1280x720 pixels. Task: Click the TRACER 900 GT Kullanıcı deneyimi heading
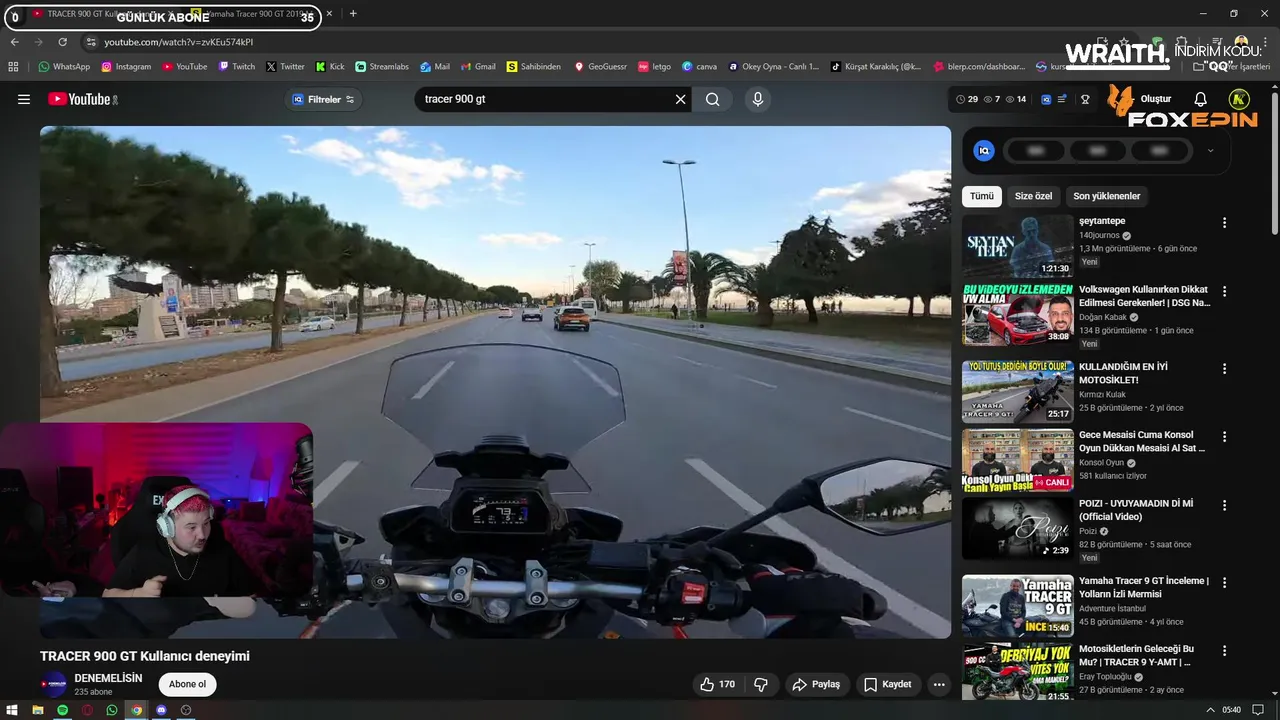coord(145,656)
